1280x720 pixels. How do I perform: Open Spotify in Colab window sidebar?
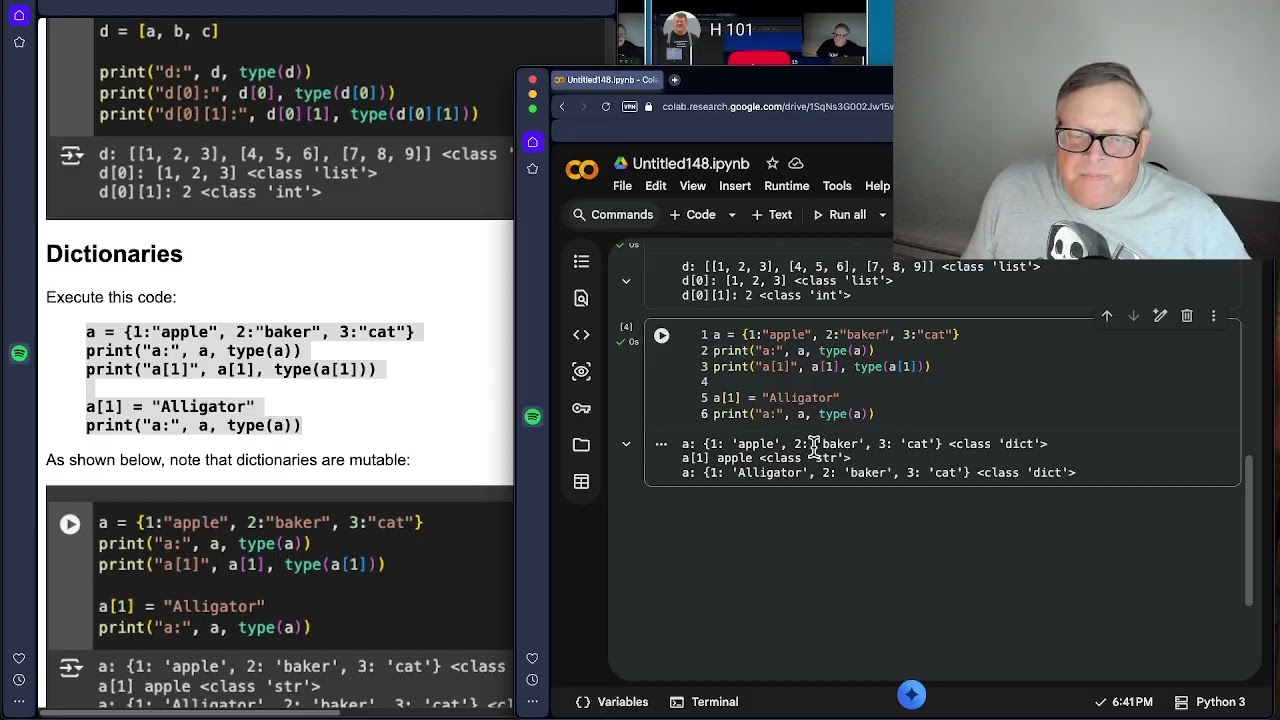(x=533, y=417)
